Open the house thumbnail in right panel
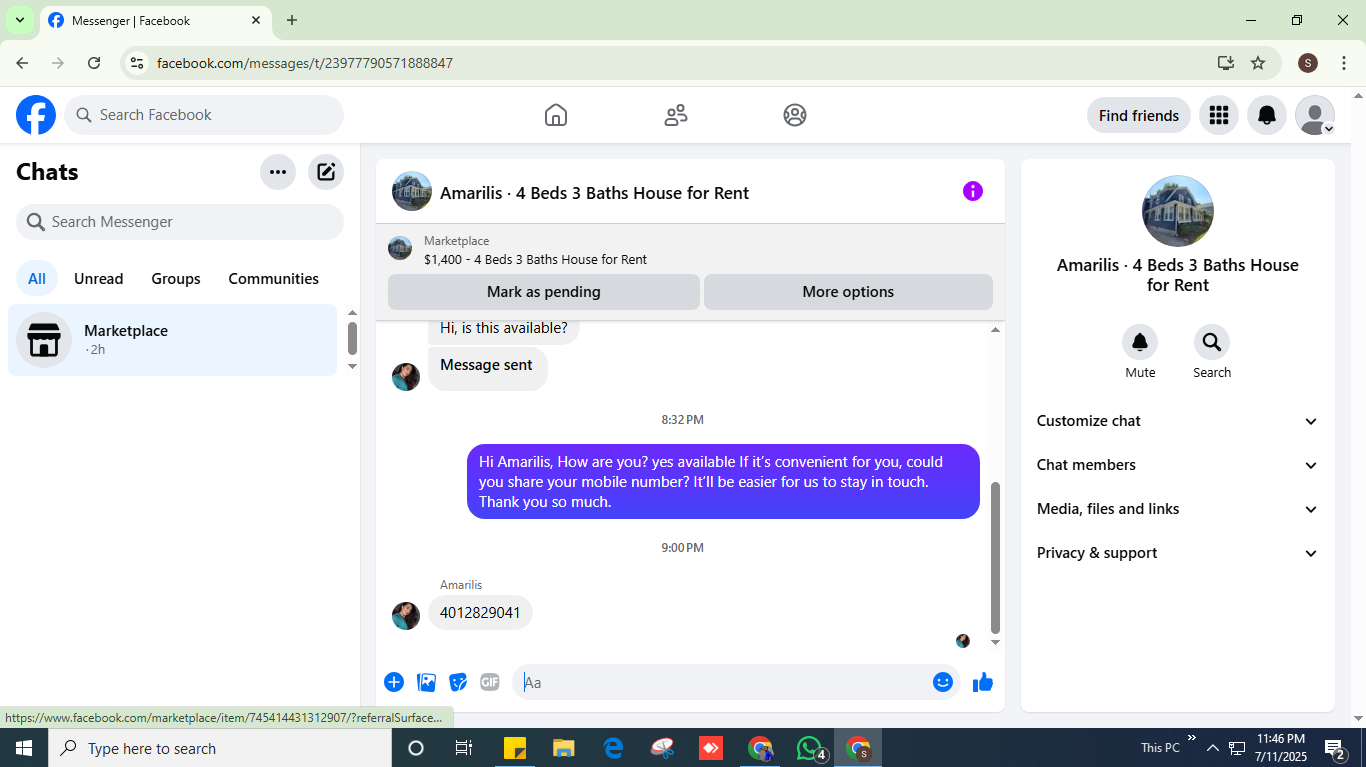 [1178, 211]
